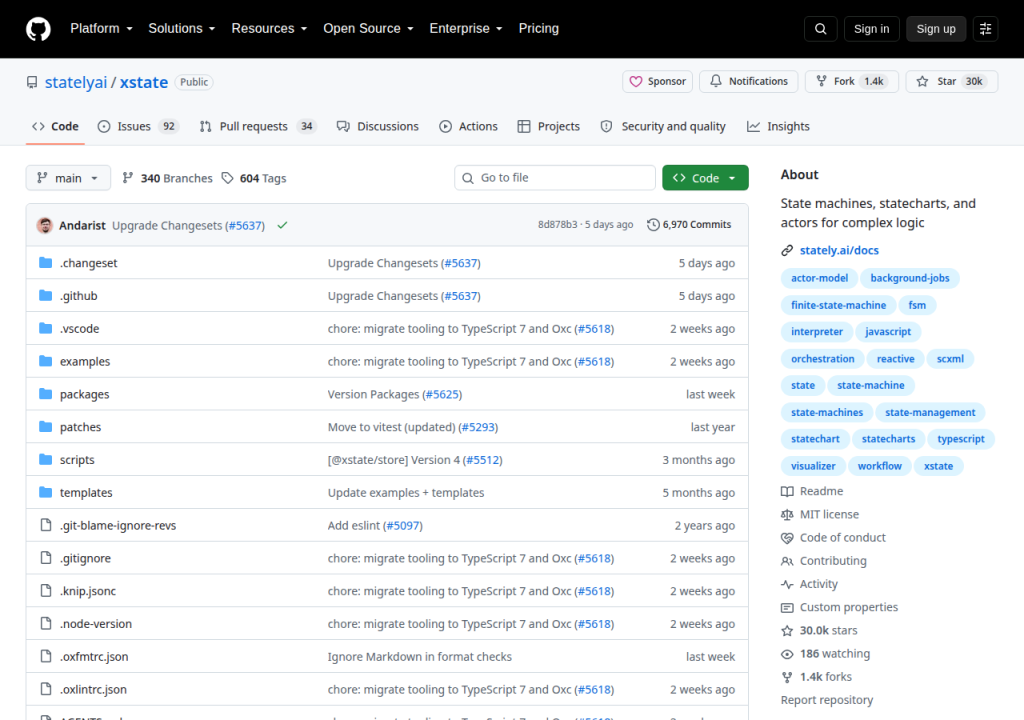The width and height of the screenshot is (1024, 720).
Task: Click the Custom properties note icon
Action: pos(787,608)
